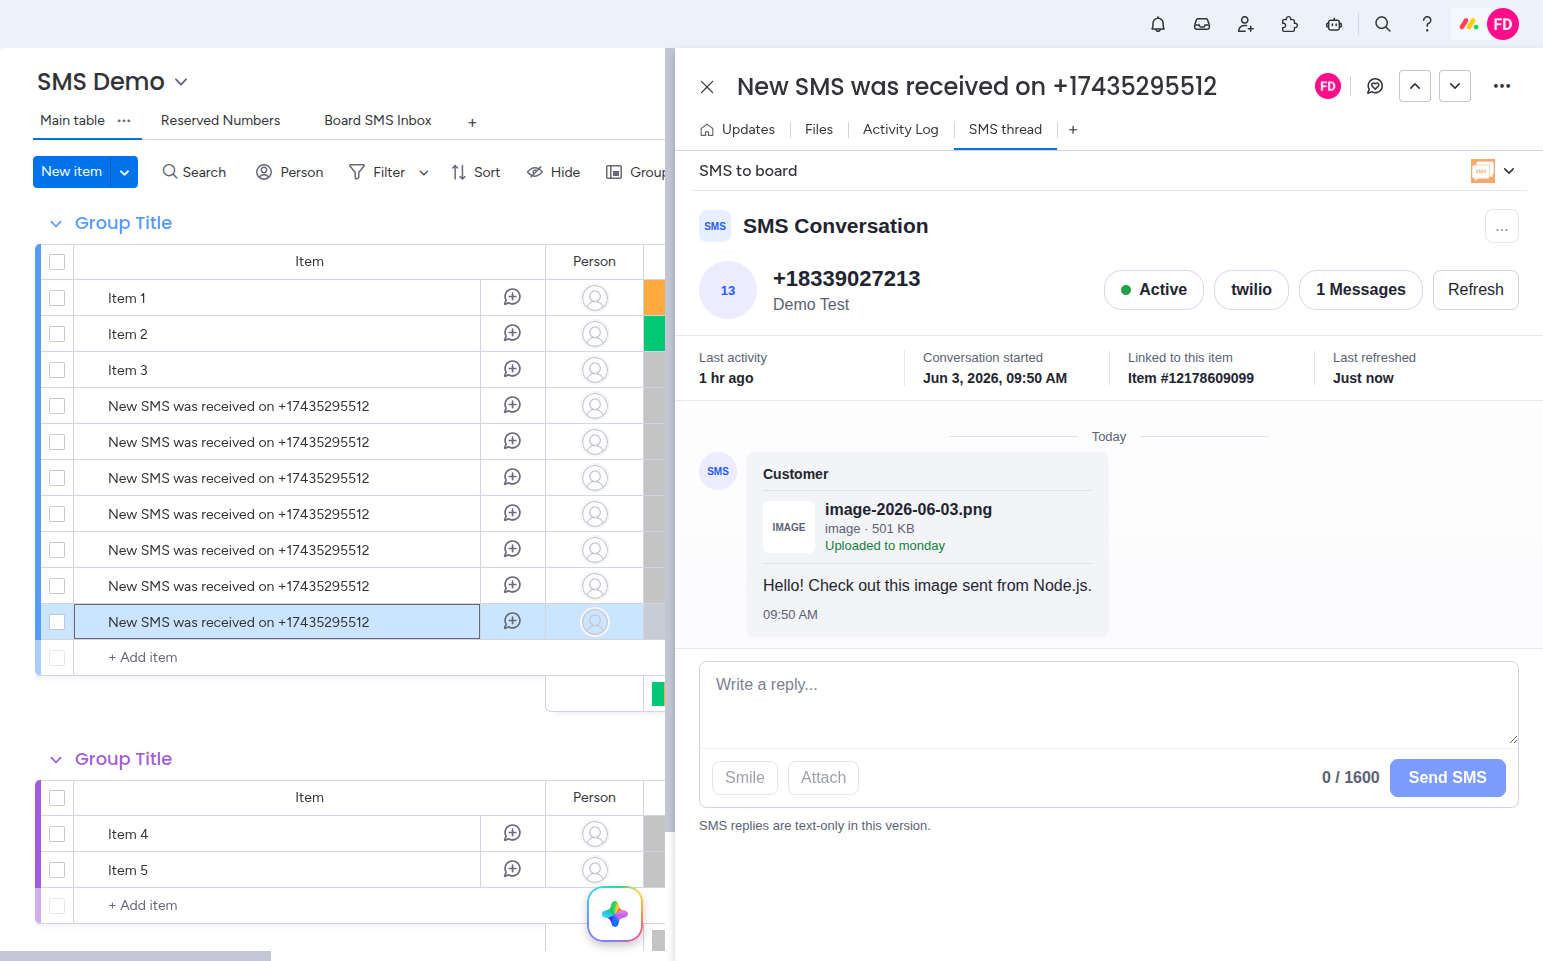The image size is (1543, 961).
Task: Open the item panel three-dot menu
Action: coord(1502,86)
